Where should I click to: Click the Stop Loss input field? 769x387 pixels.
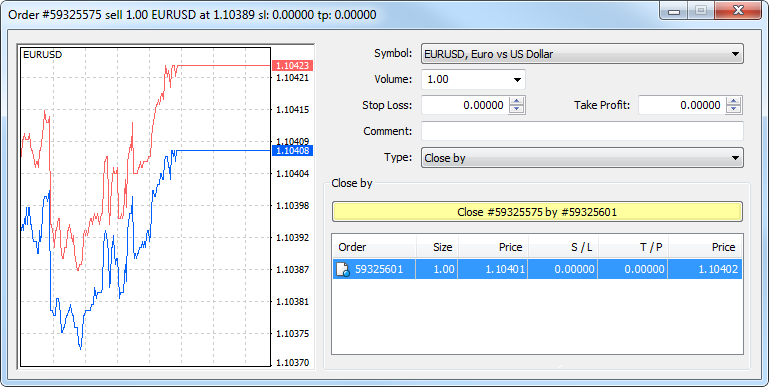pos(465,105)
